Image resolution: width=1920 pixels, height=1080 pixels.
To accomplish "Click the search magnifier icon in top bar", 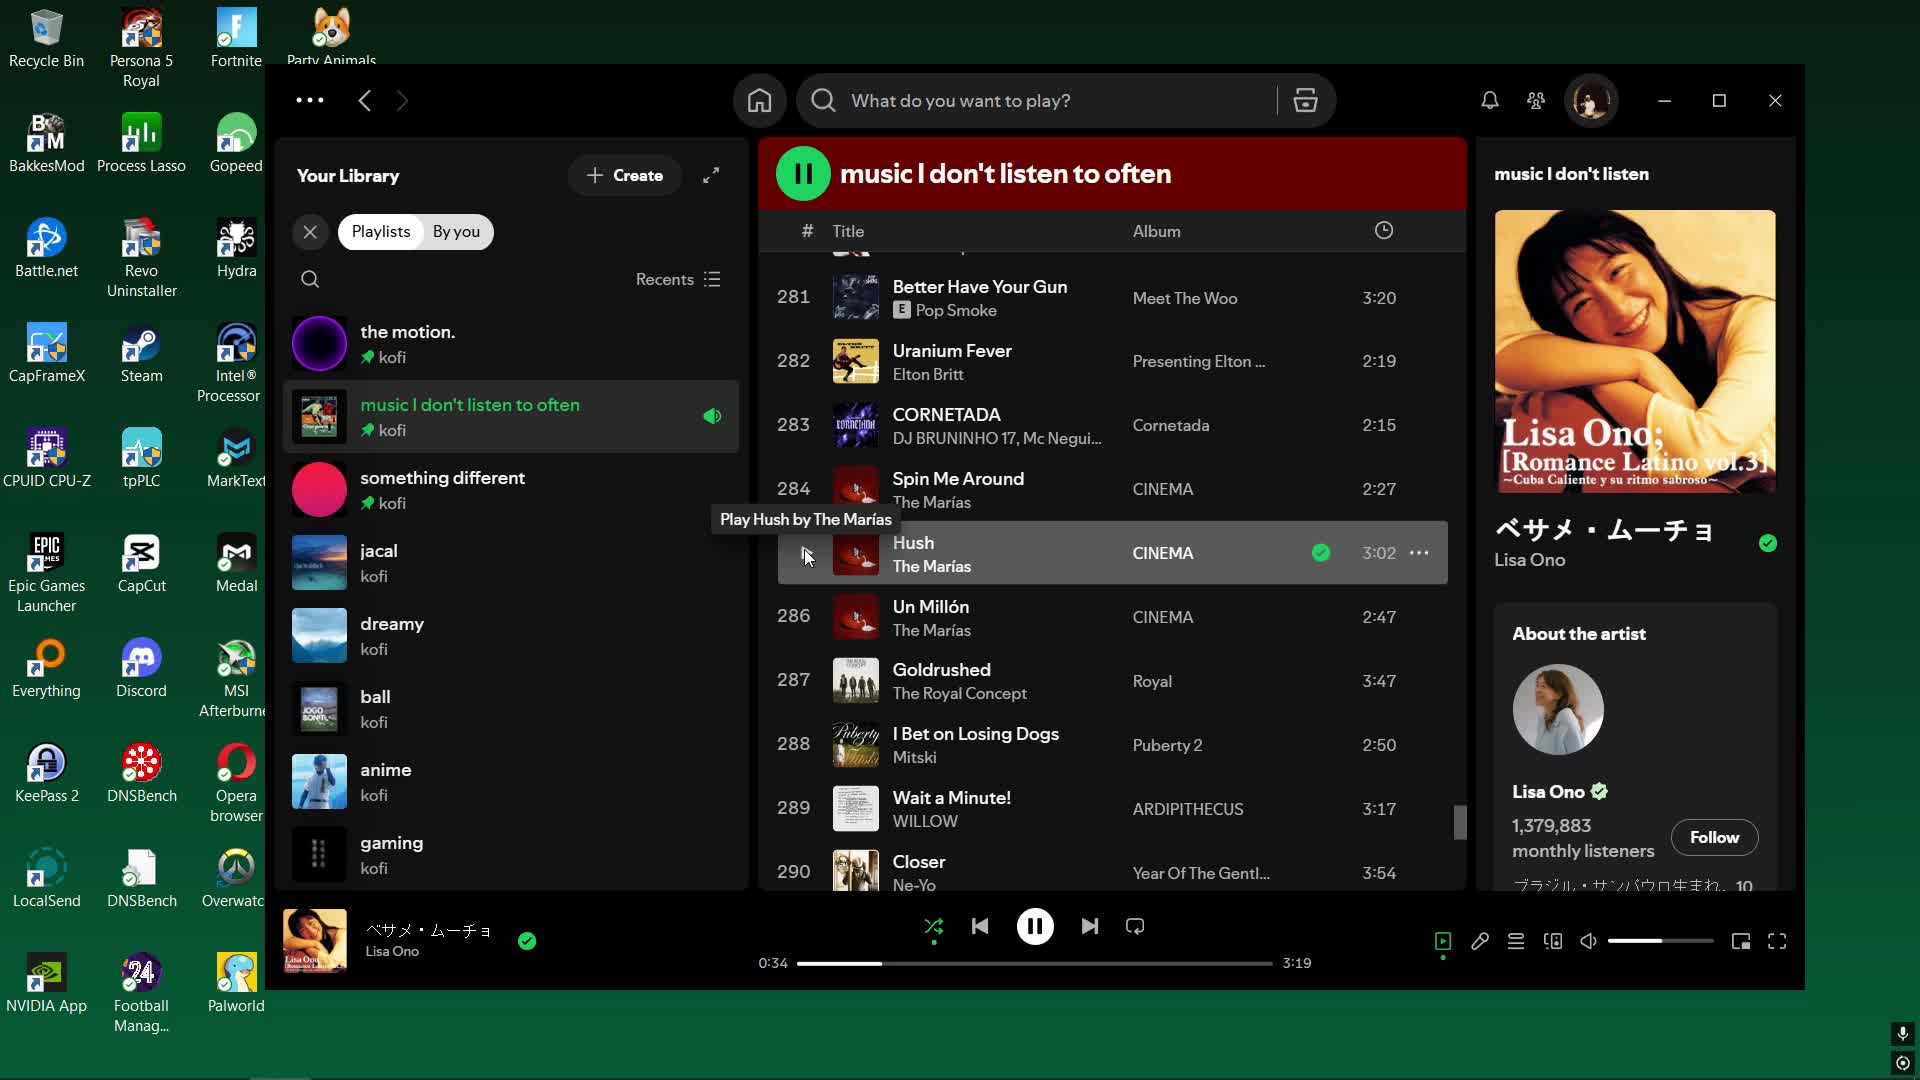I will (823, 101).
